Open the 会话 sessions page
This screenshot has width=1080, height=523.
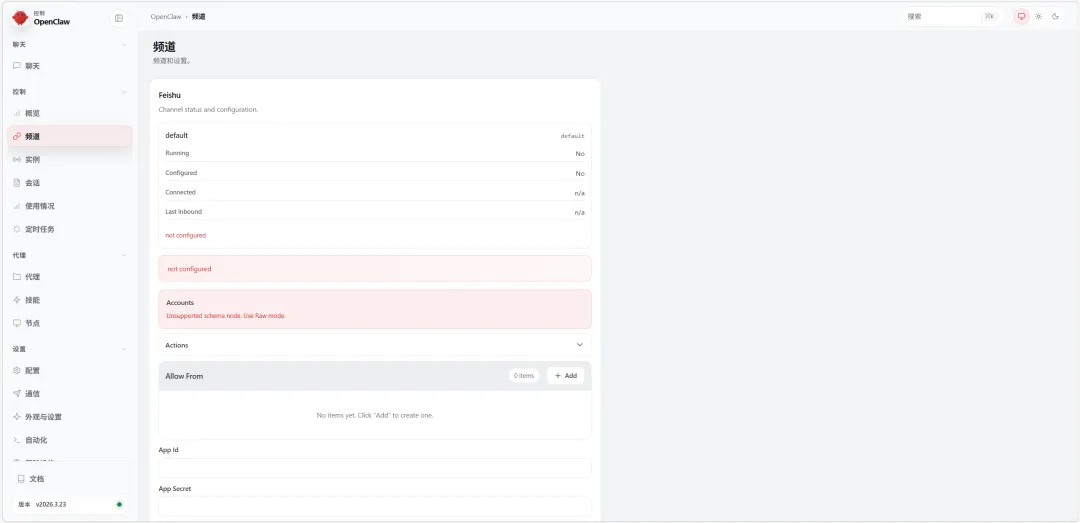coord(70,183)
